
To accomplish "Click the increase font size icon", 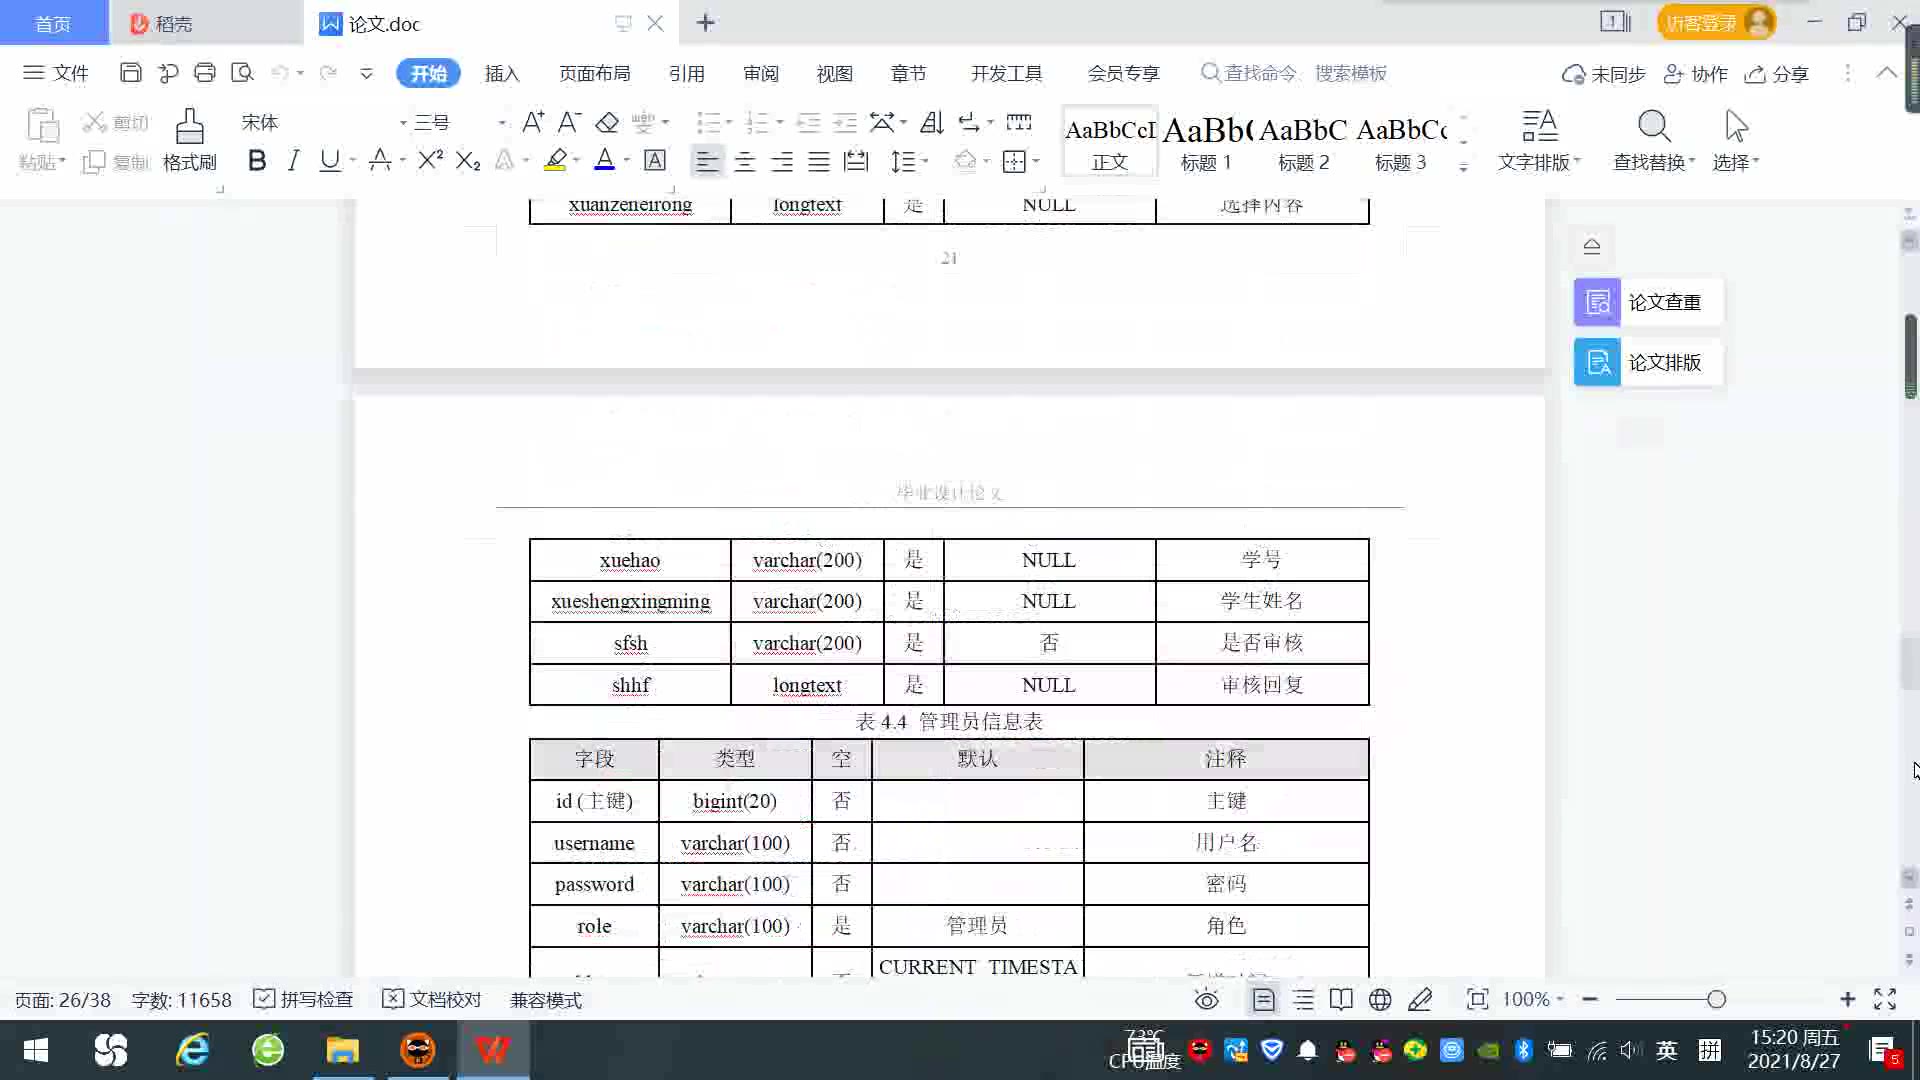I will (x=533, y=122).
